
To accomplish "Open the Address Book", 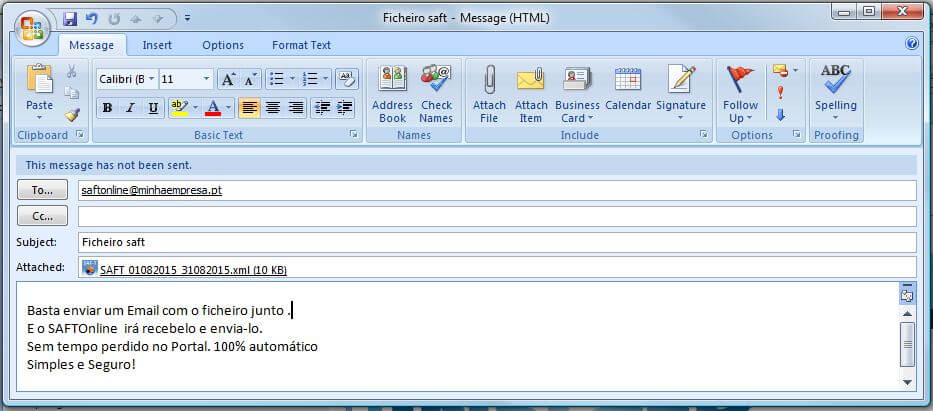I will click(392, 93).
